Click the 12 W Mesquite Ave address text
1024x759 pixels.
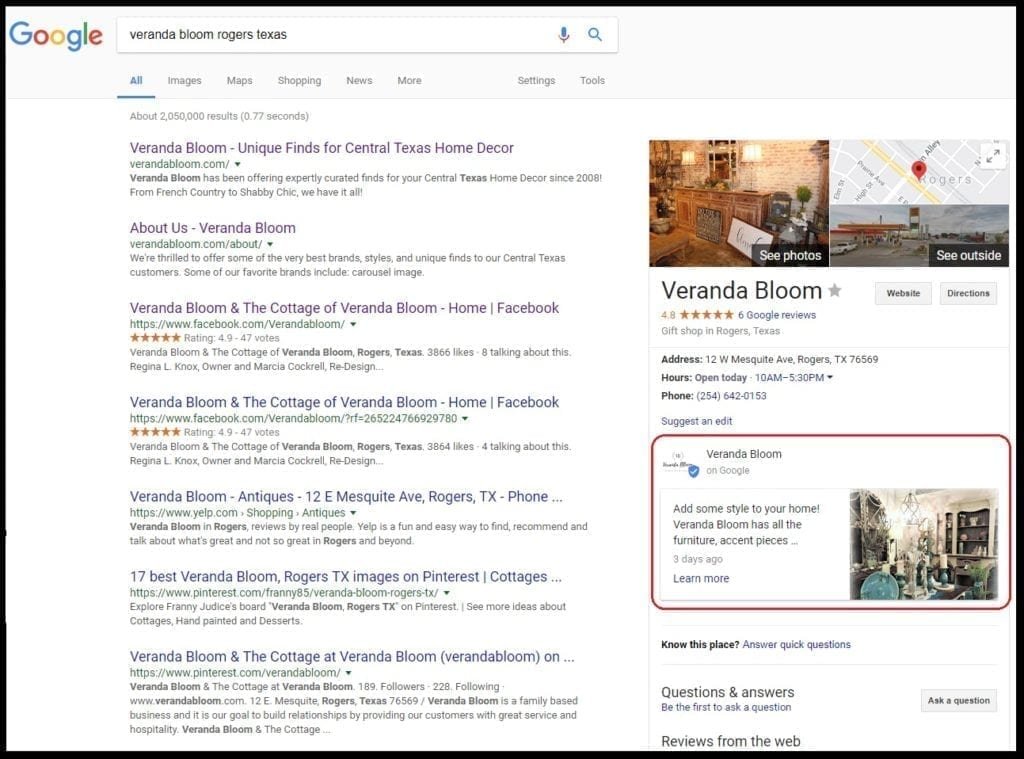click(x=792, y=359)
